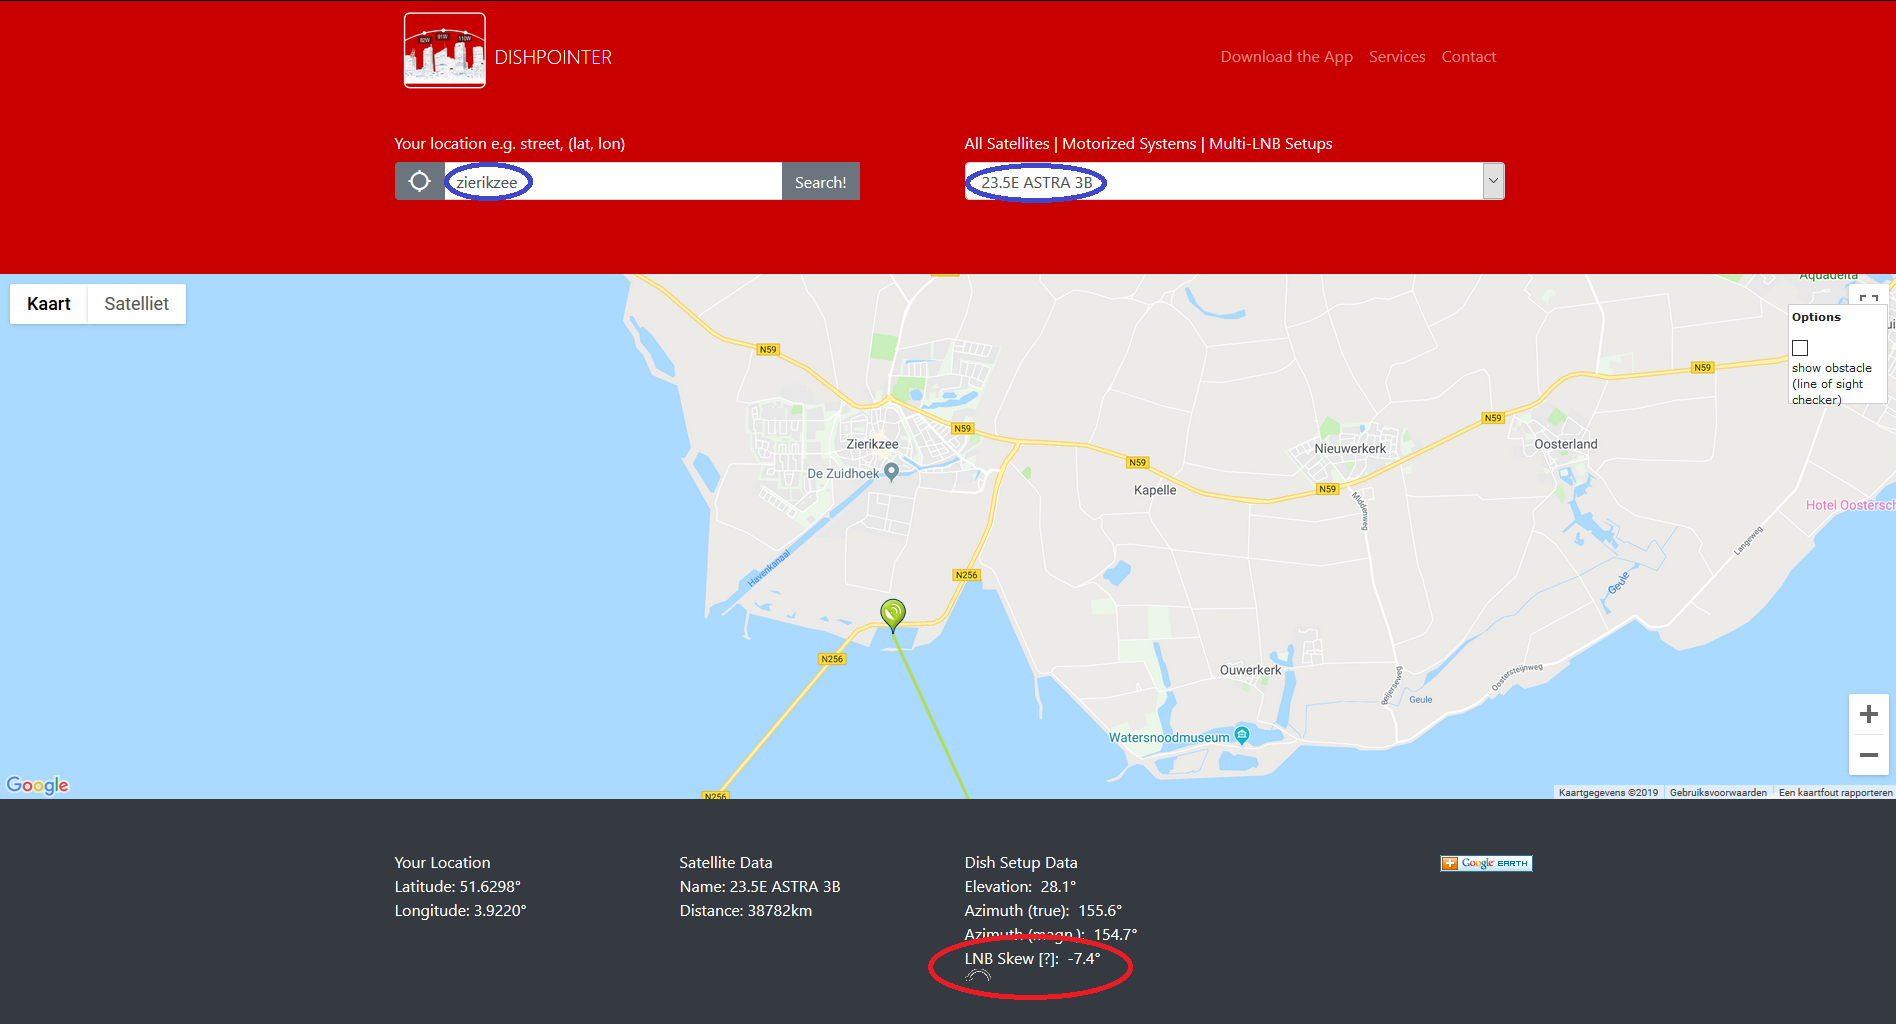This screenshot has width=1896, height=1024.
Task: Click the Latitude: 51.6298° value
Action: 457,887
